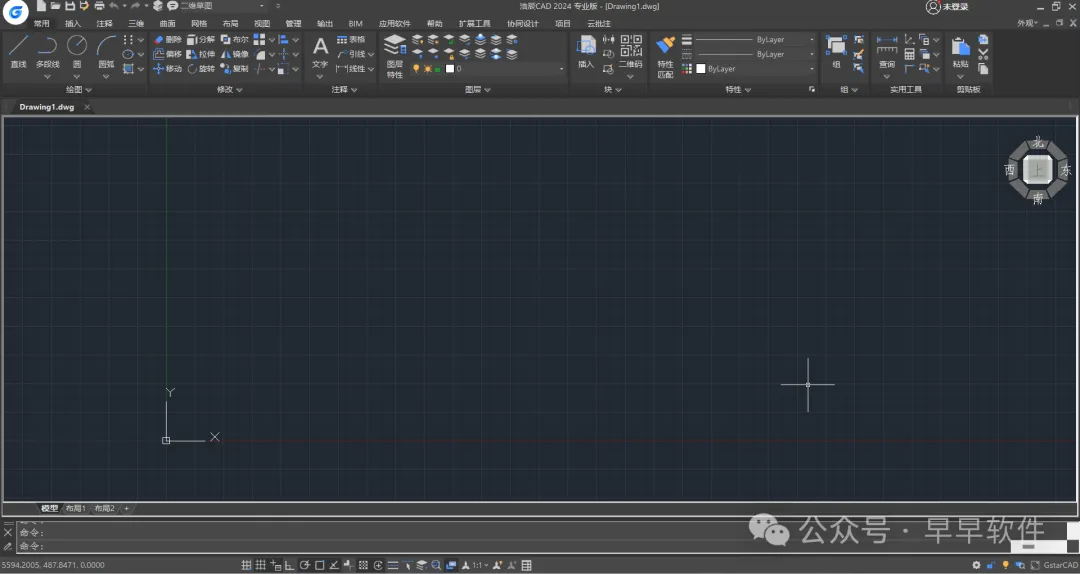Click the coordinates readout in status bar
The width and height of the screenshot is (1080, 574).
(53, 565)
